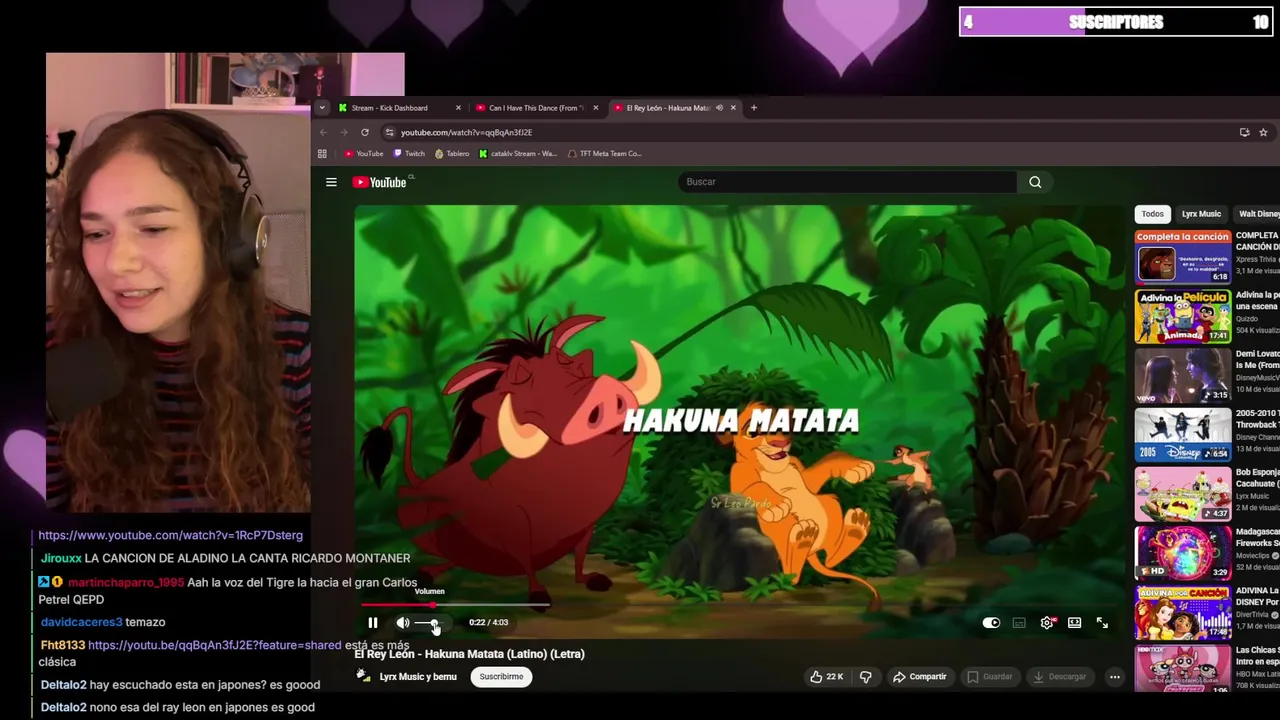
Task: Select the Todos filter chip
Action: (x=1153, y=214)
